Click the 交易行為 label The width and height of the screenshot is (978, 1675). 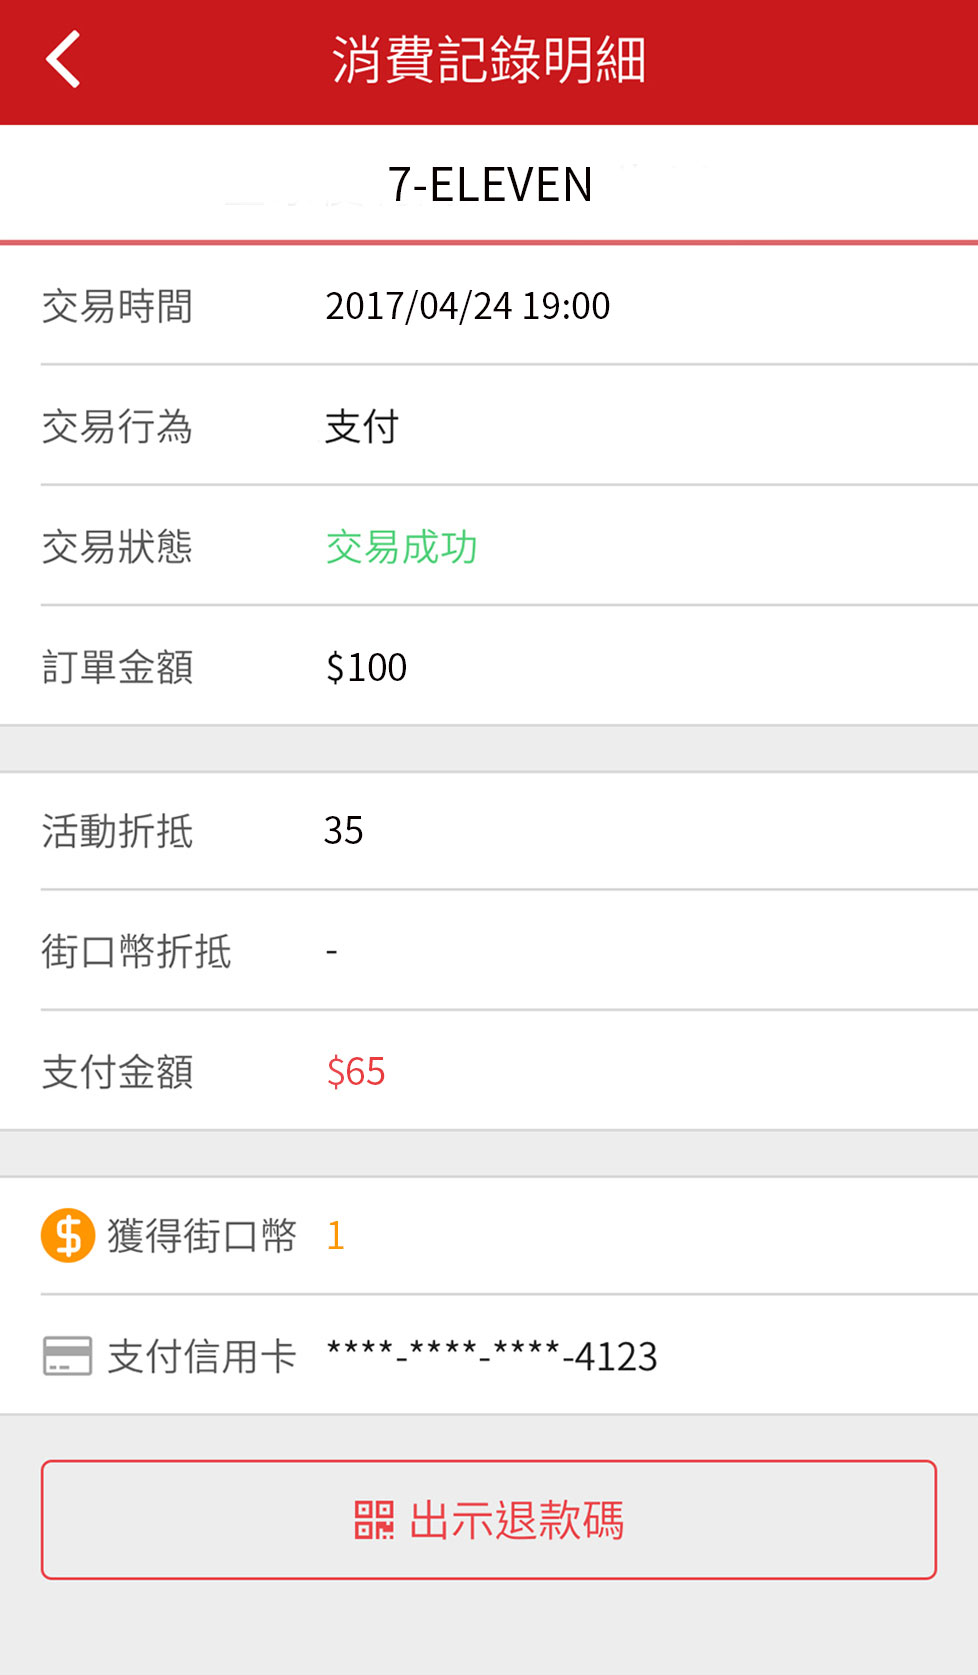tap(117, 427)
